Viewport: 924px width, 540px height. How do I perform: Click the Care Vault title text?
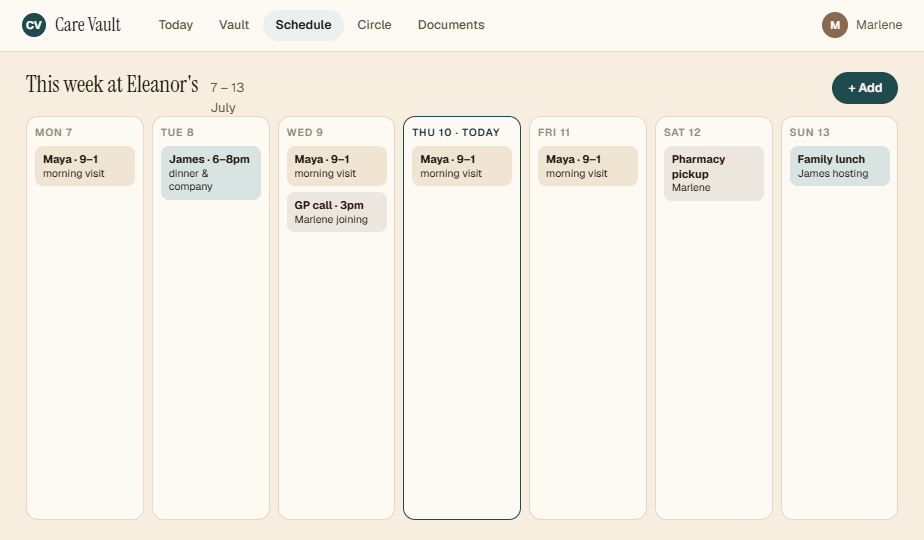coord(88,25)
